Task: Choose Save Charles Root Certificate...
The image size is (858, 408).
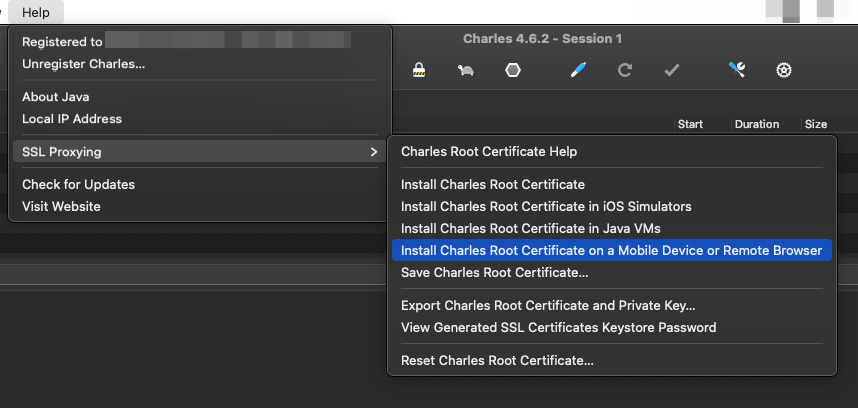Action: 612,272
